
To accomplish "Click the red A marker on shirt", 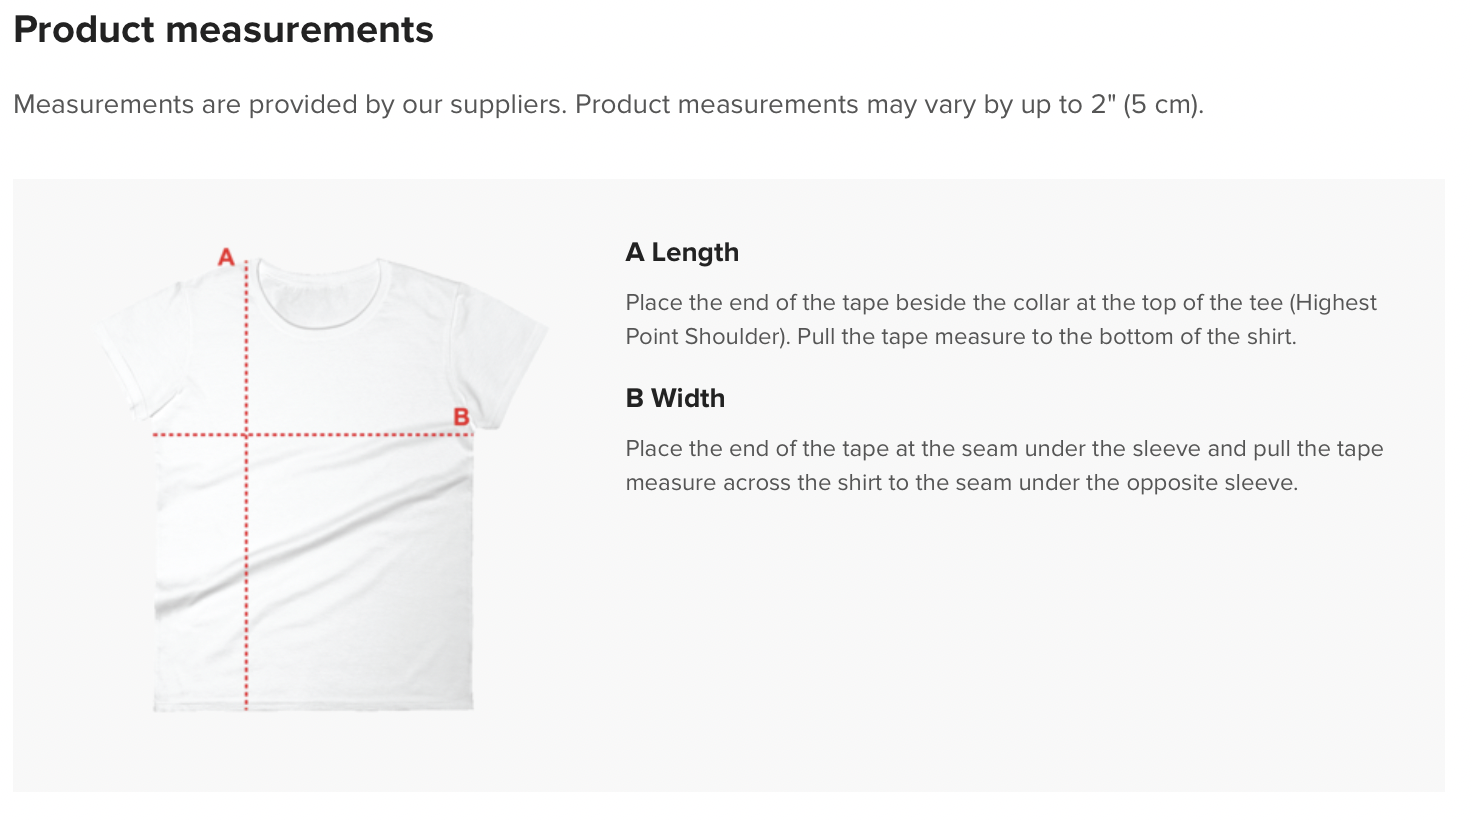I will point(226,257).
